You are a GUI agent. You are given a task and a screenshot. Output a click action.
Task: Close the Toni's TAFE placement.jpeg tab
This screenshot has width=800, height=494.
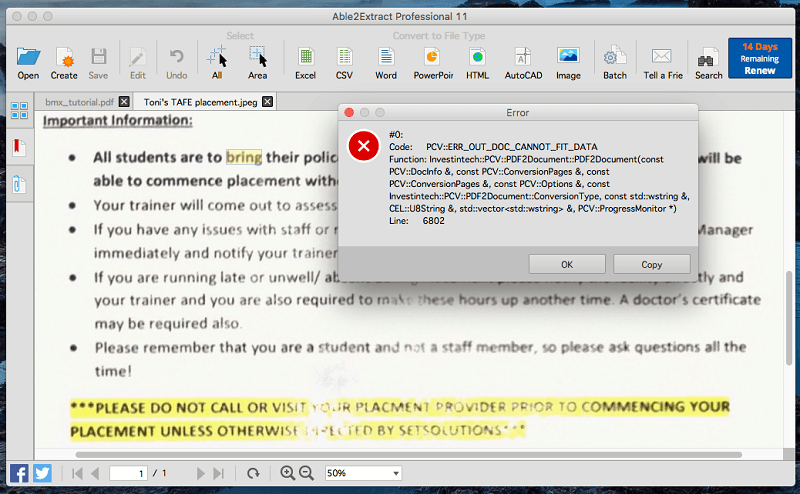coord(267,102)
